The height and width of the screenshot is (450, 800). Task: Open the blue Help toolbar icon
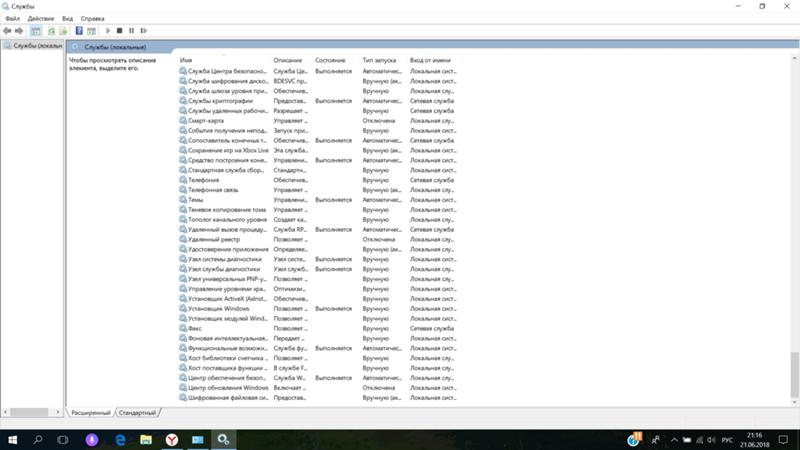pos(79,31)
